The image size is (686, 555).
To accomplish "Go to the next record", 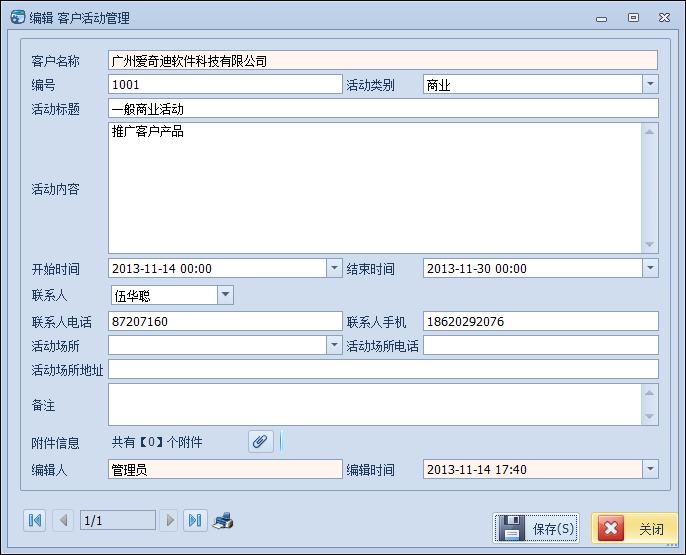I will click(x=170, y=520).
